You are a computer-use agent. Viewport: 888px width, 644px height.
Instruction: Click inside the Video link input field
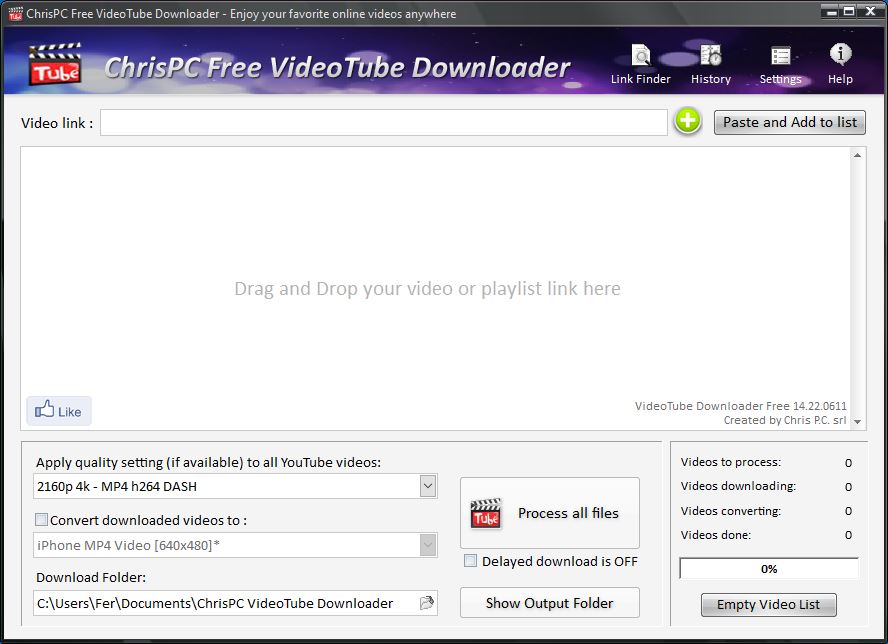[x=383, y=122]
